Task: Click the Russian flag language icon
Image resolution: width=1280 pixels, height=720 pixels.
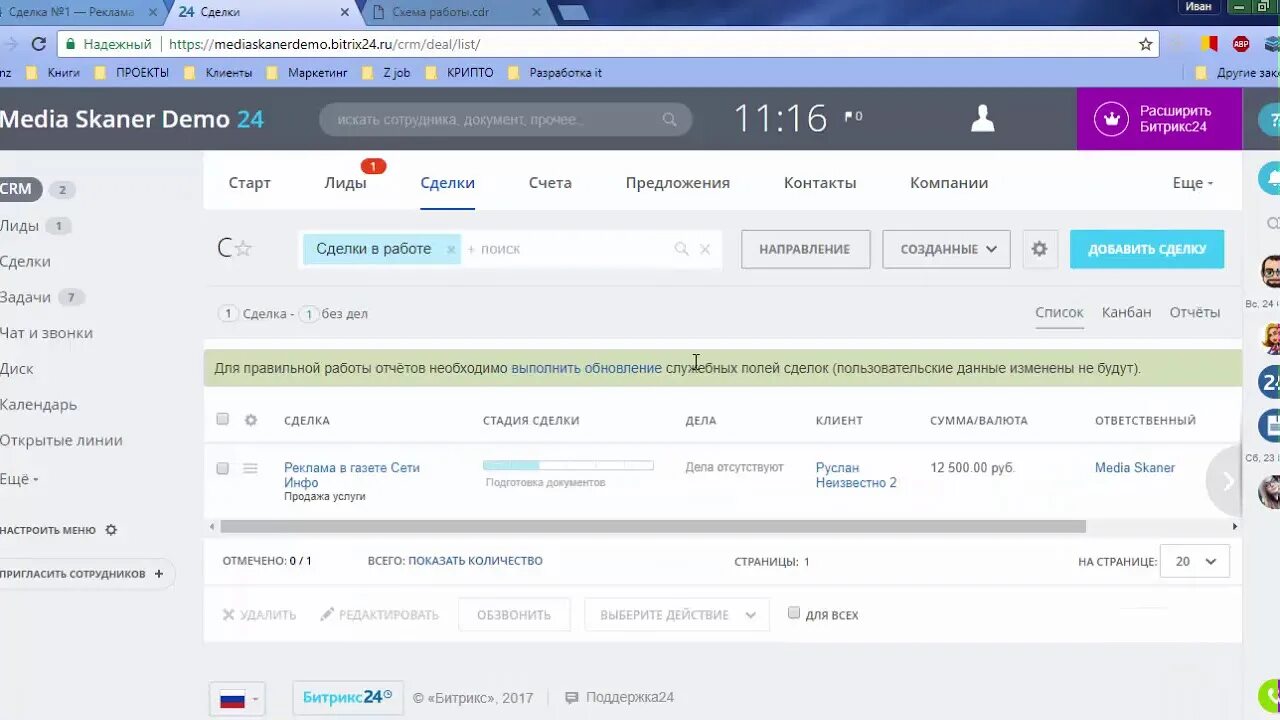Action: point(232,699)
